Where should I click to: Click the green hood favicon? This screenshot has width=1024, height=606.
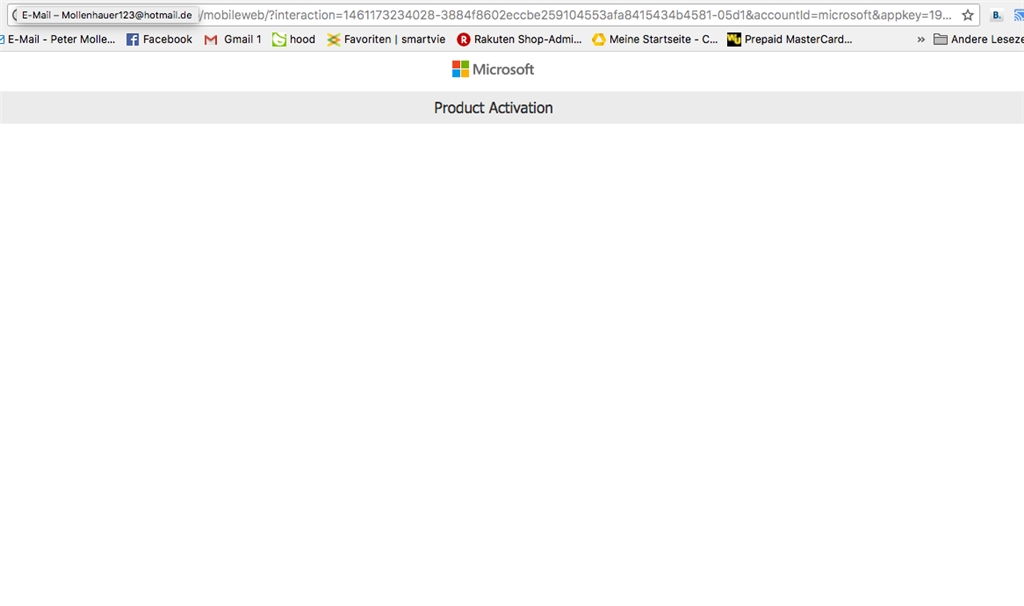tap(279, 40)
